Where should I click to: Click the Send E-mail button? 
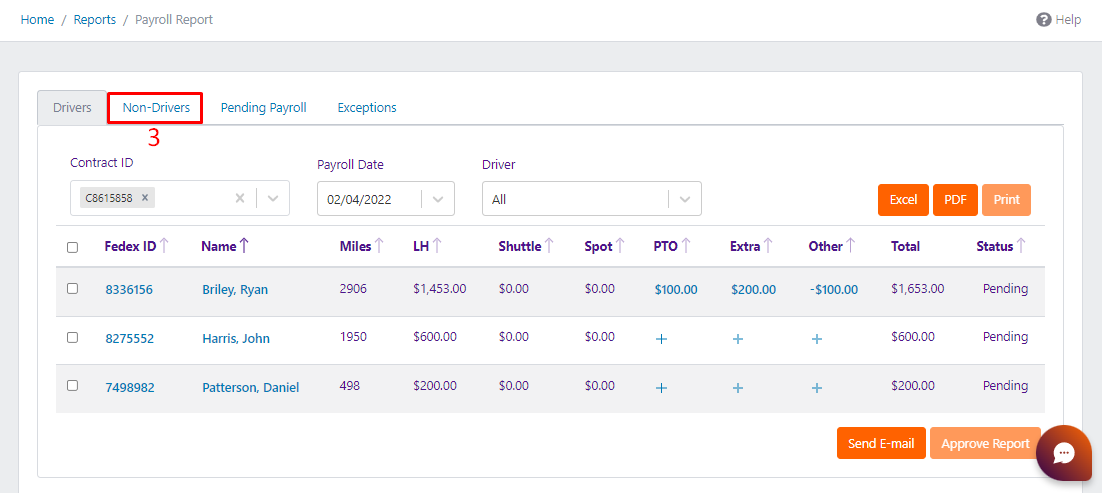click(881, 443)
